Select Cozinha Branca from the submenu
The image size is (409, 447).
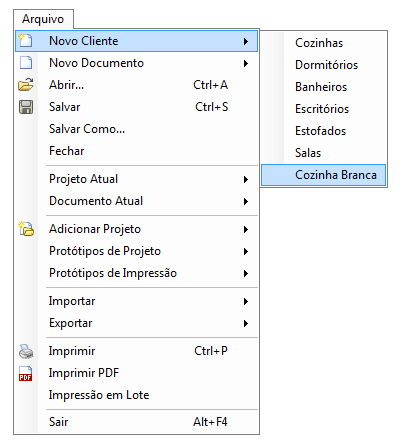click(x=323, y=175)
